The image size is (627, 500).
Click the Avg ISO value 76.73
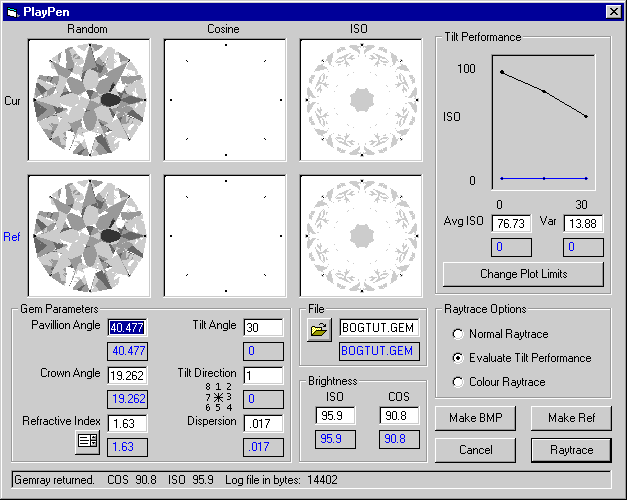511,224
